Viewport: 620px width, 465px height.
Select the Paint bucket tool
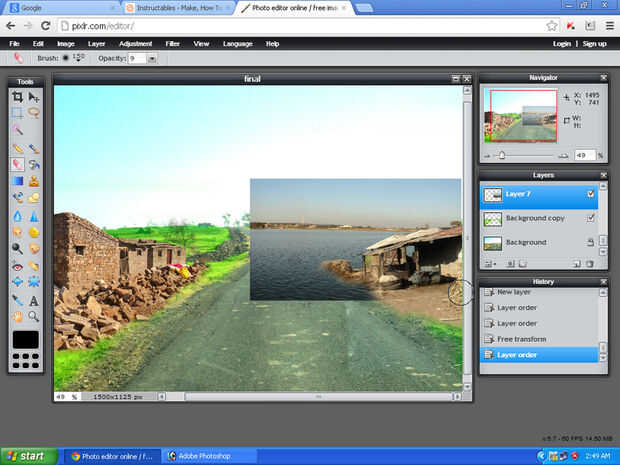34,164
